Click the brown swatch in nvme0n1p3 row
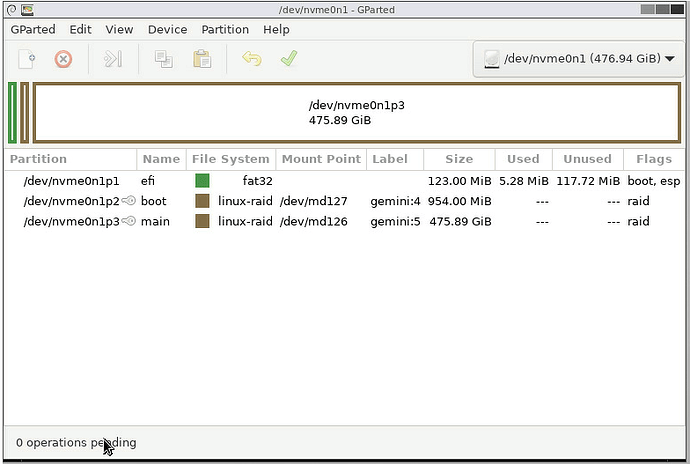This screenshot has width=690, height=464. (202, 221)
